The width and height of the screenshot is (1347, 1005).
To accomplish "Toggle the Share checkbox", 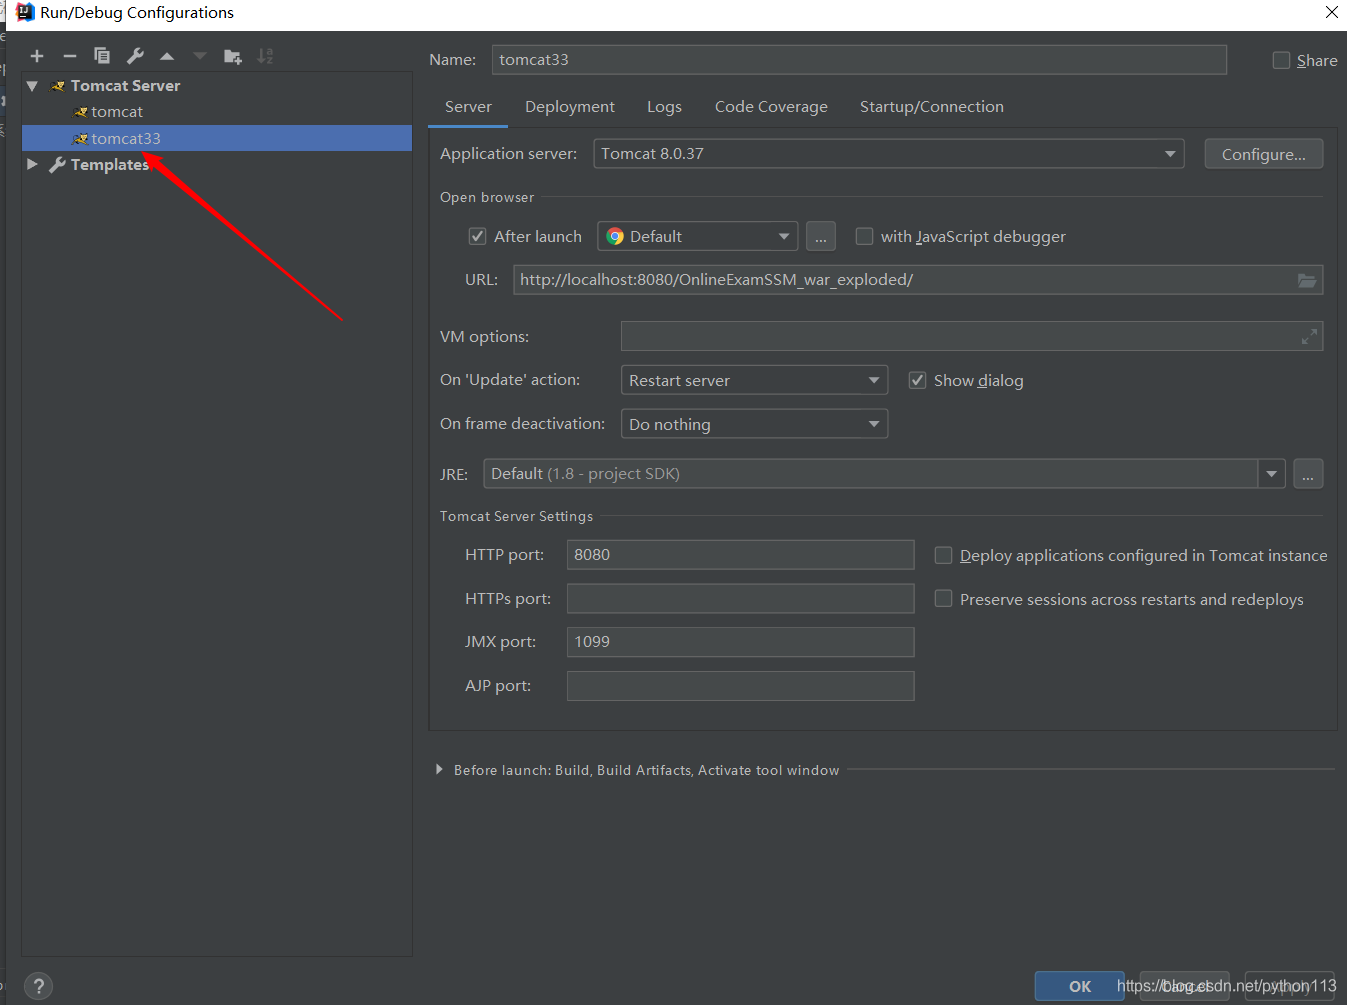I will coord(1281,60).
